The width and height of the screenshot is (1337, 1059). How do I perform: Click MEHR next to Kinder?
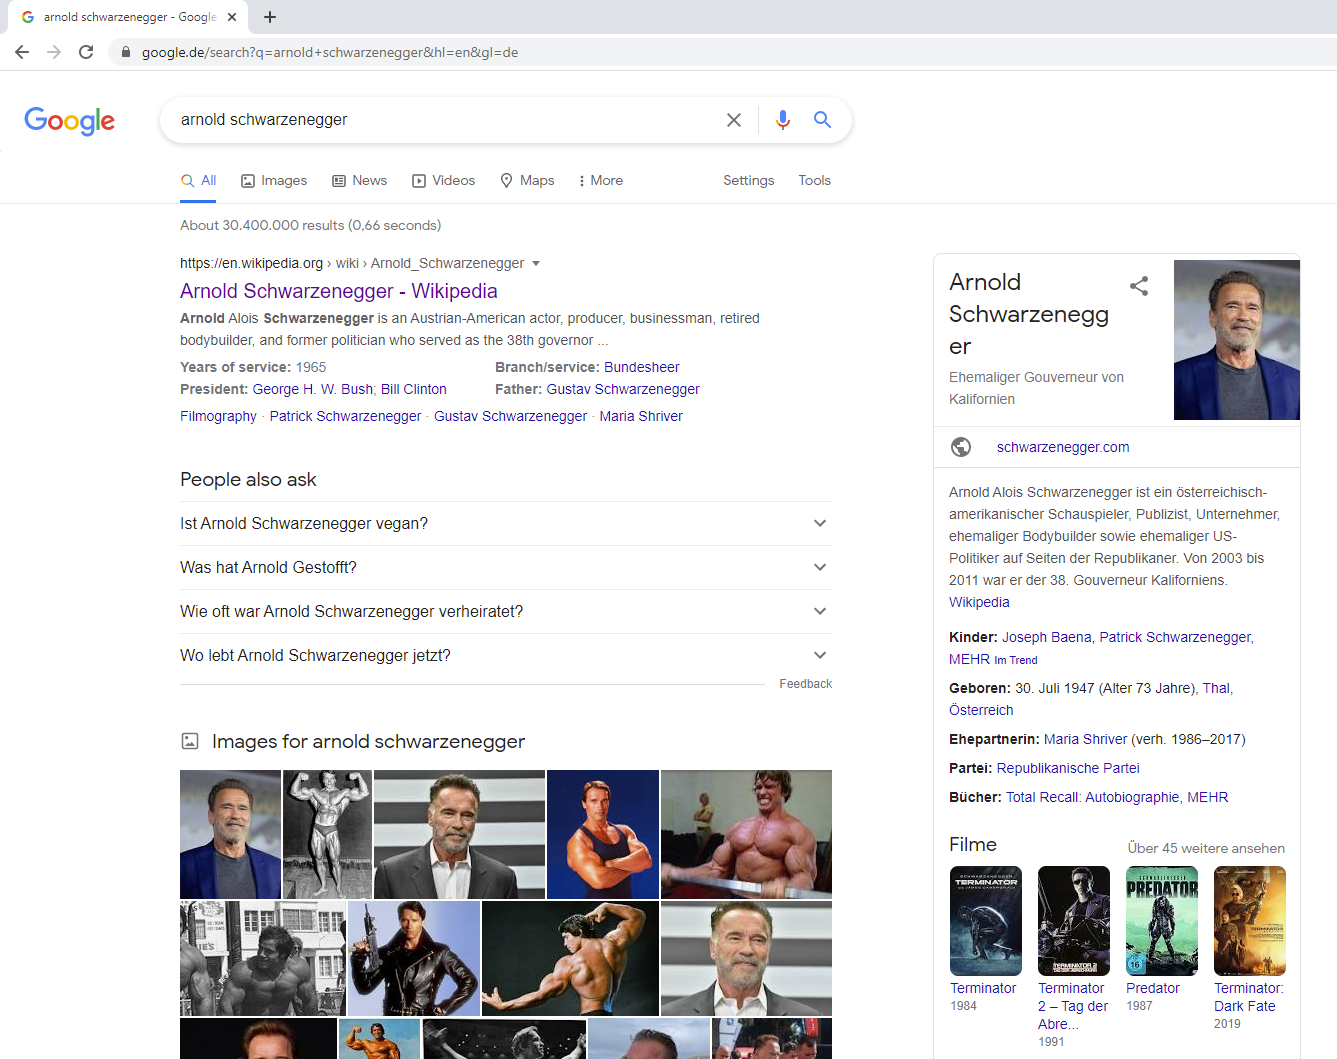point(969,659)
